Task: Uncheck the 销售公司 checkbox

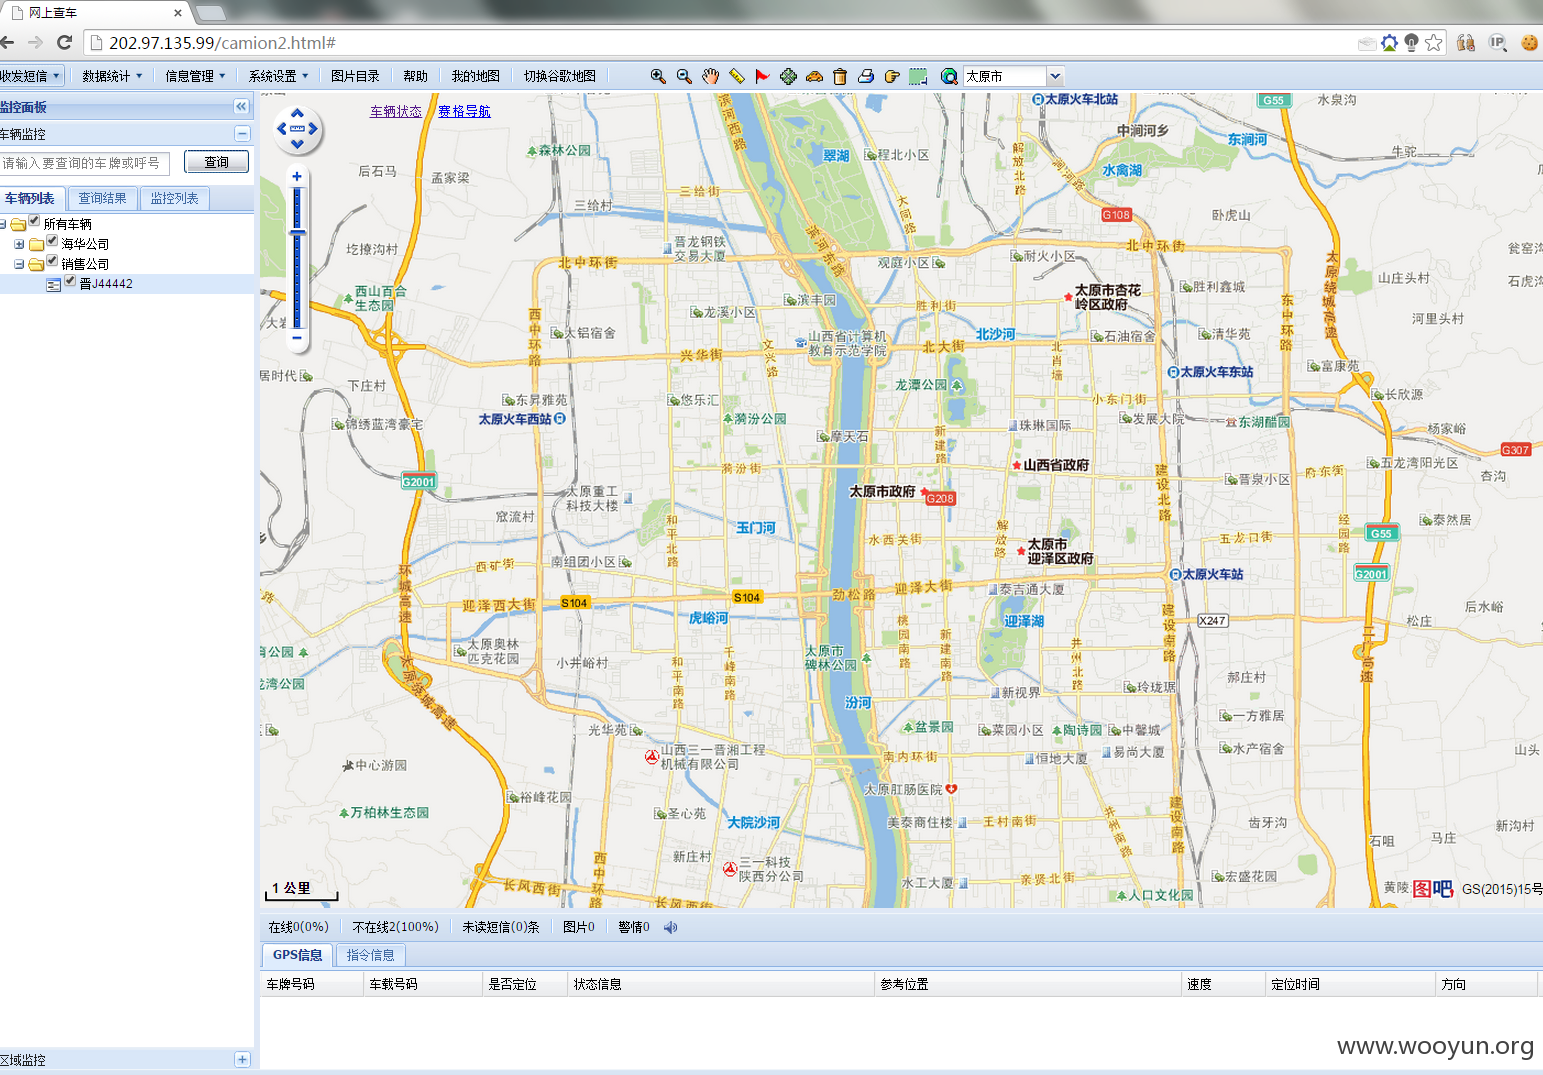Action: point(52,261)
